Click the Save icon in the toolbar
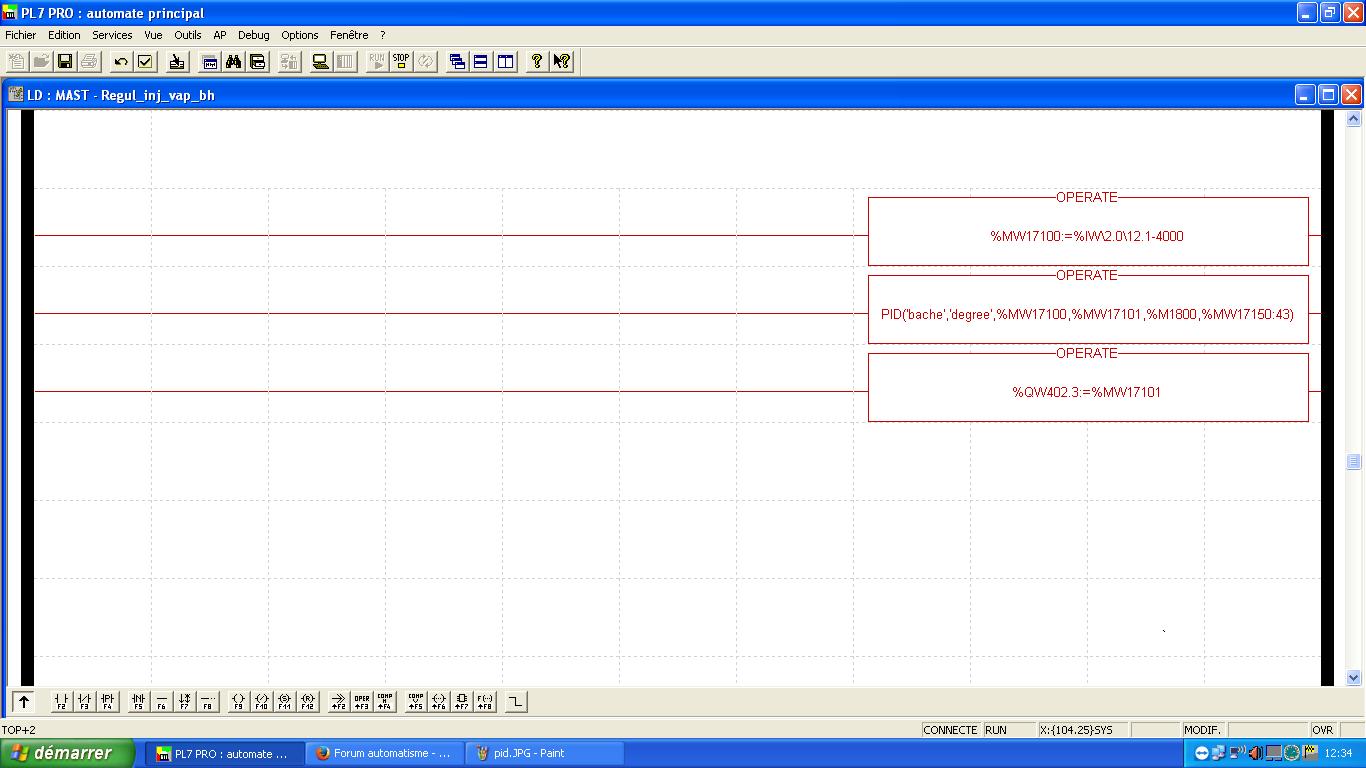 coord(65,62)
